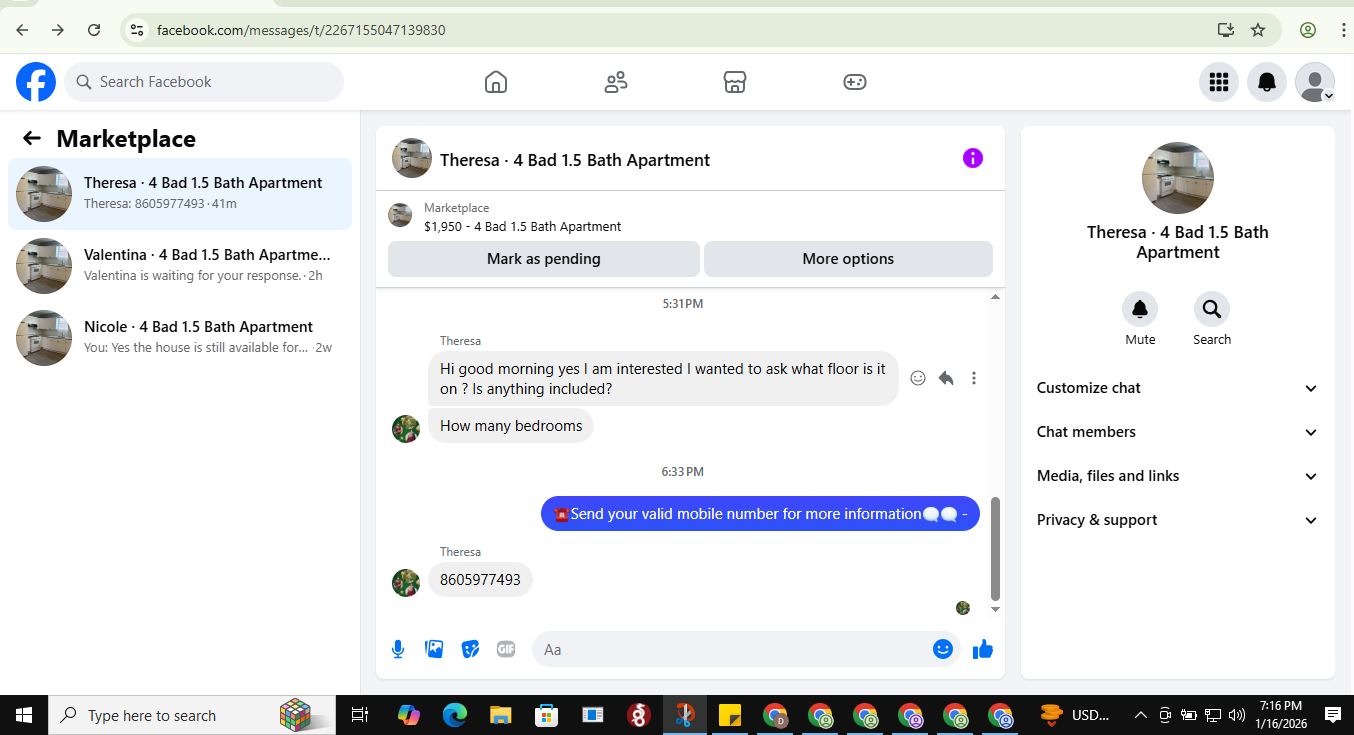Viewport: 1354px width, 735px height.
Task: Open the Valentina conversation
Action: coord(180,266)
